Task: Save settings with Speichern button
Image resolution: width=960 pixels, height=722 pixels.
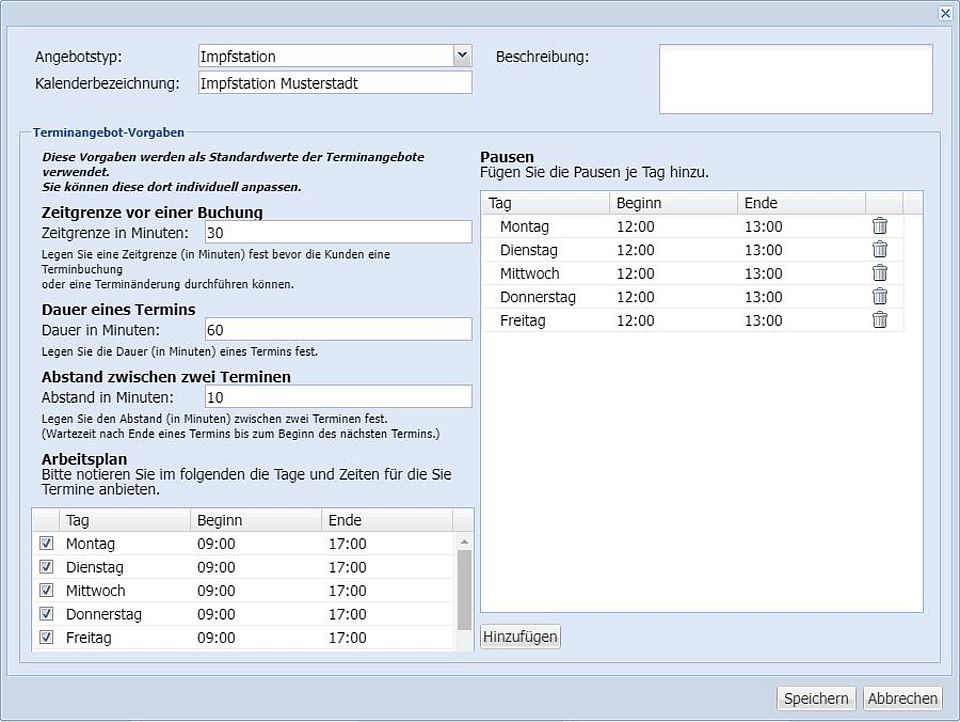Action: 816,699
